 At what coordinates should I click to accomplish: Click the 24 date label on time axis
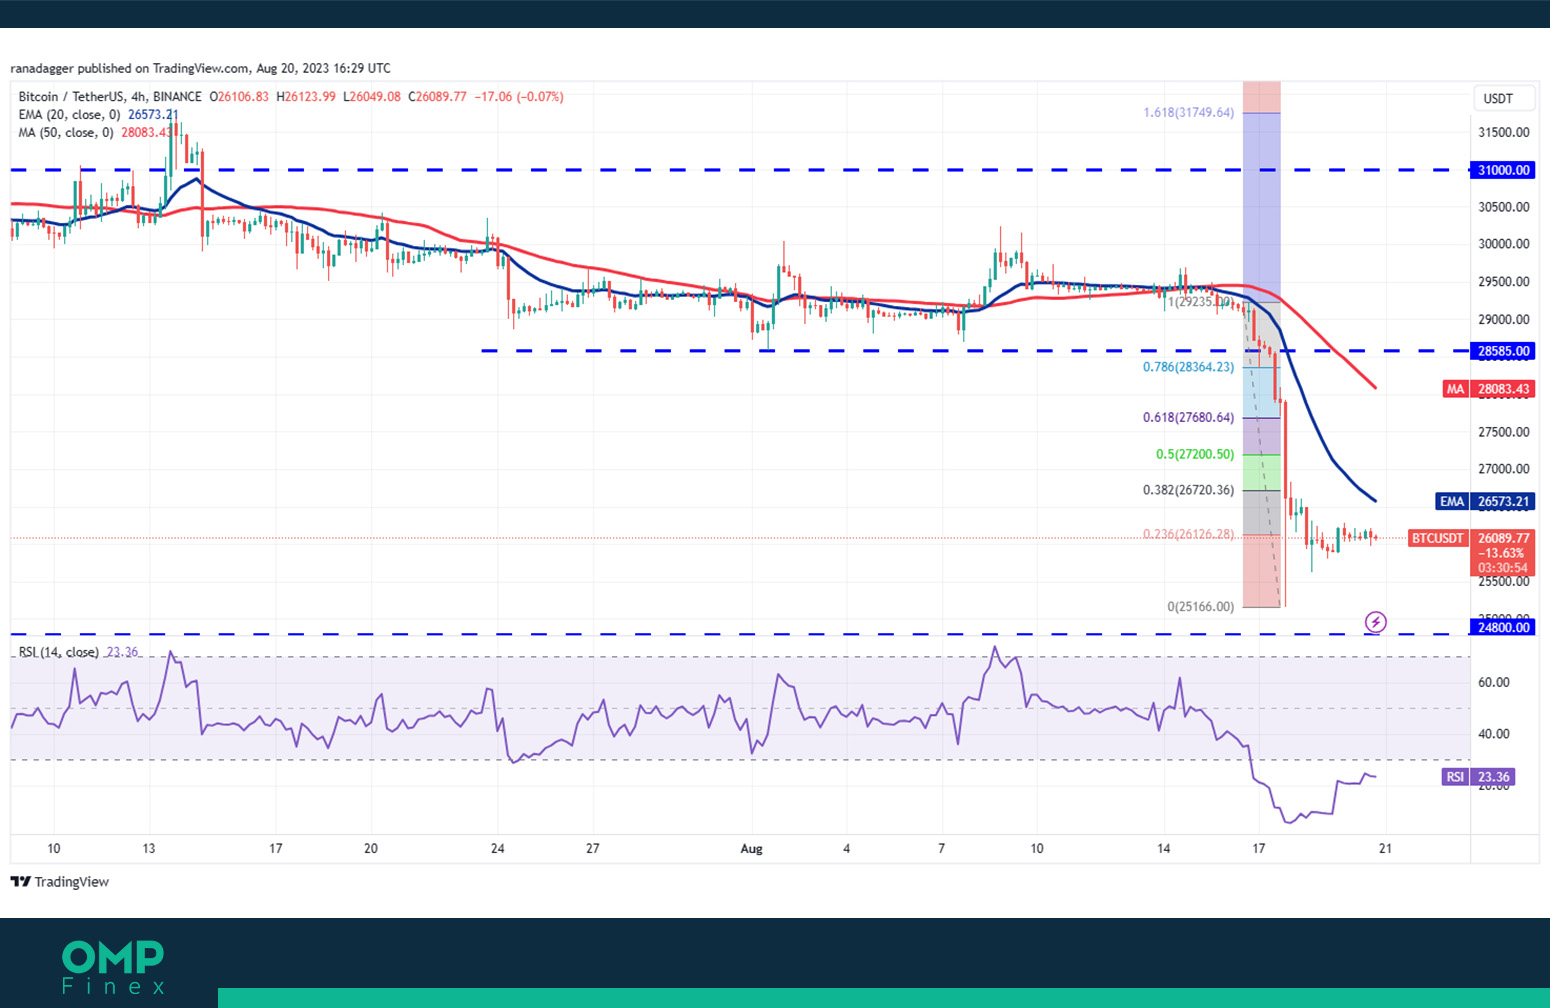[x=498, y=849]
